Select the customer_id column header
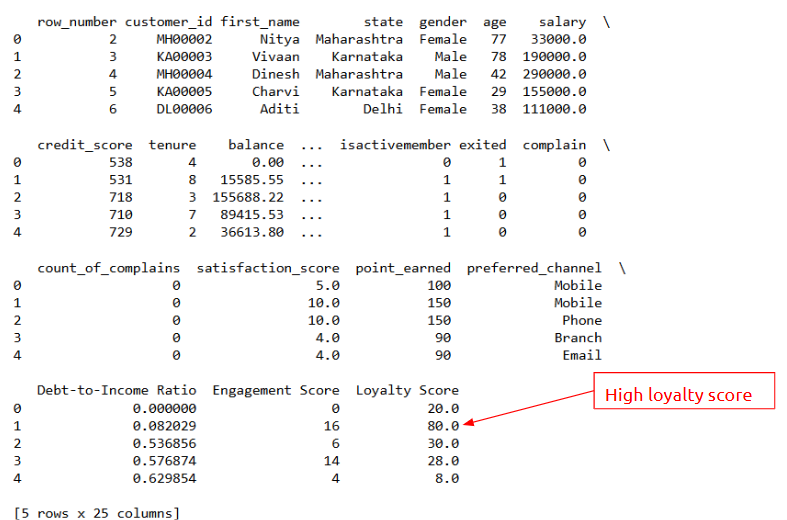 coord(169,23)
